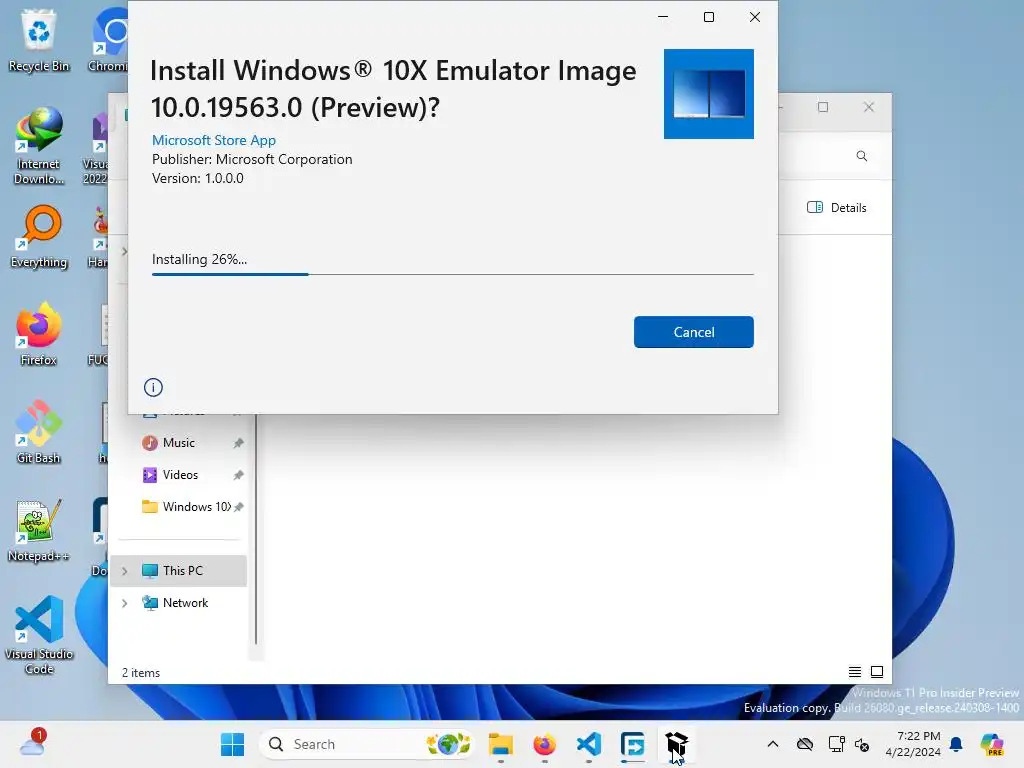Switch File Explorer to large thumbnails view
This screenshot has width=1024, height=768.
[x=877, y=672]
